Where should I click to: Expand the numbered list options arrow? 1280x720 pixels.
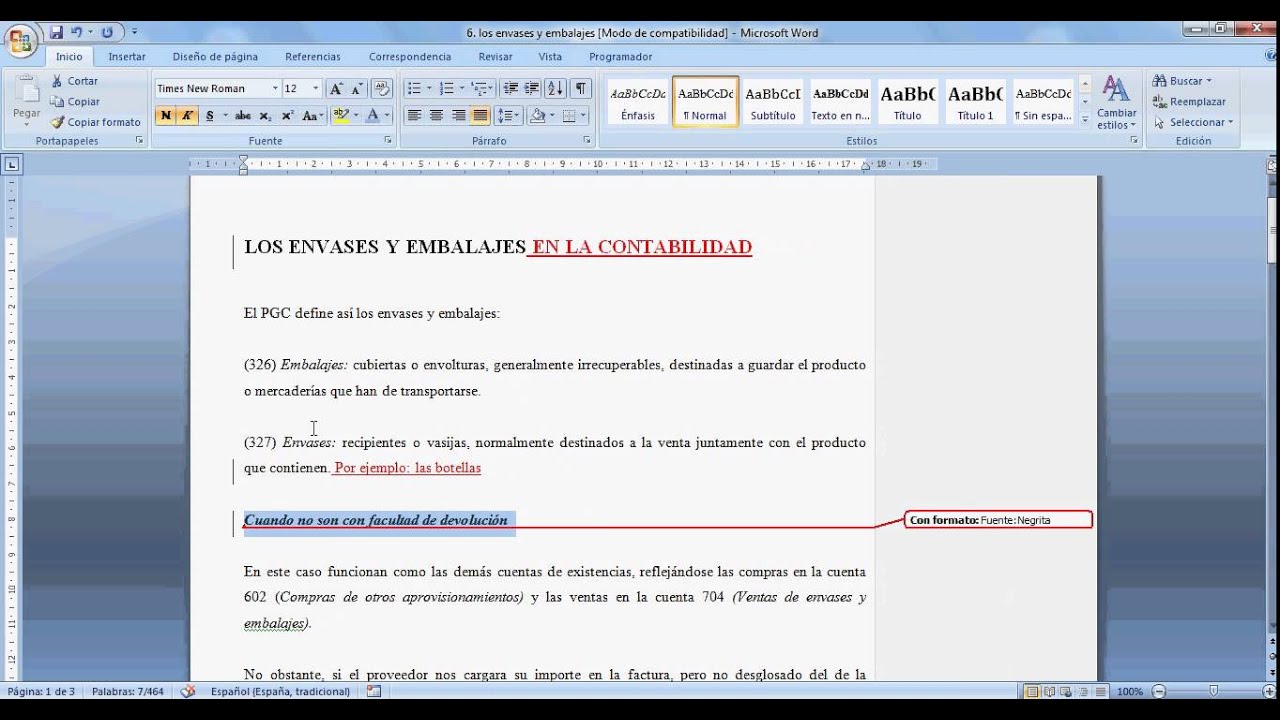tap(461, 88)
